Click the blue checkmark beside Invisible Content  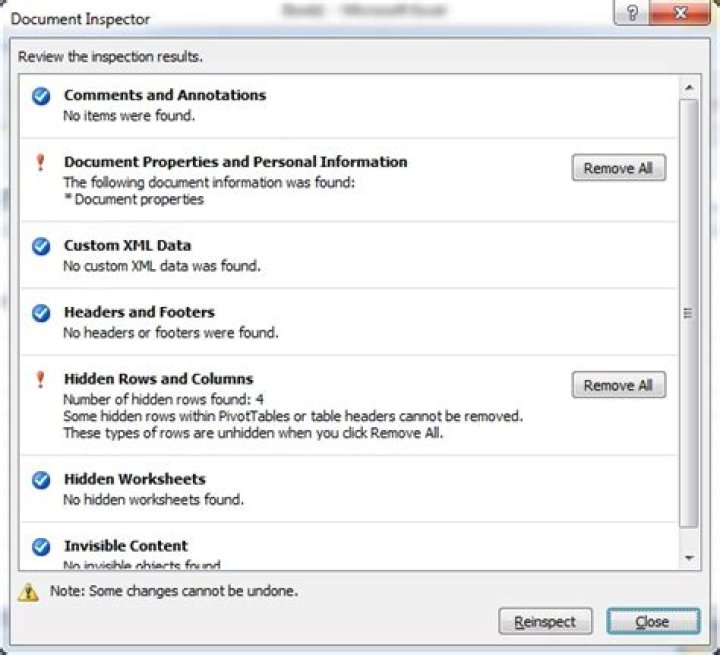41,547
